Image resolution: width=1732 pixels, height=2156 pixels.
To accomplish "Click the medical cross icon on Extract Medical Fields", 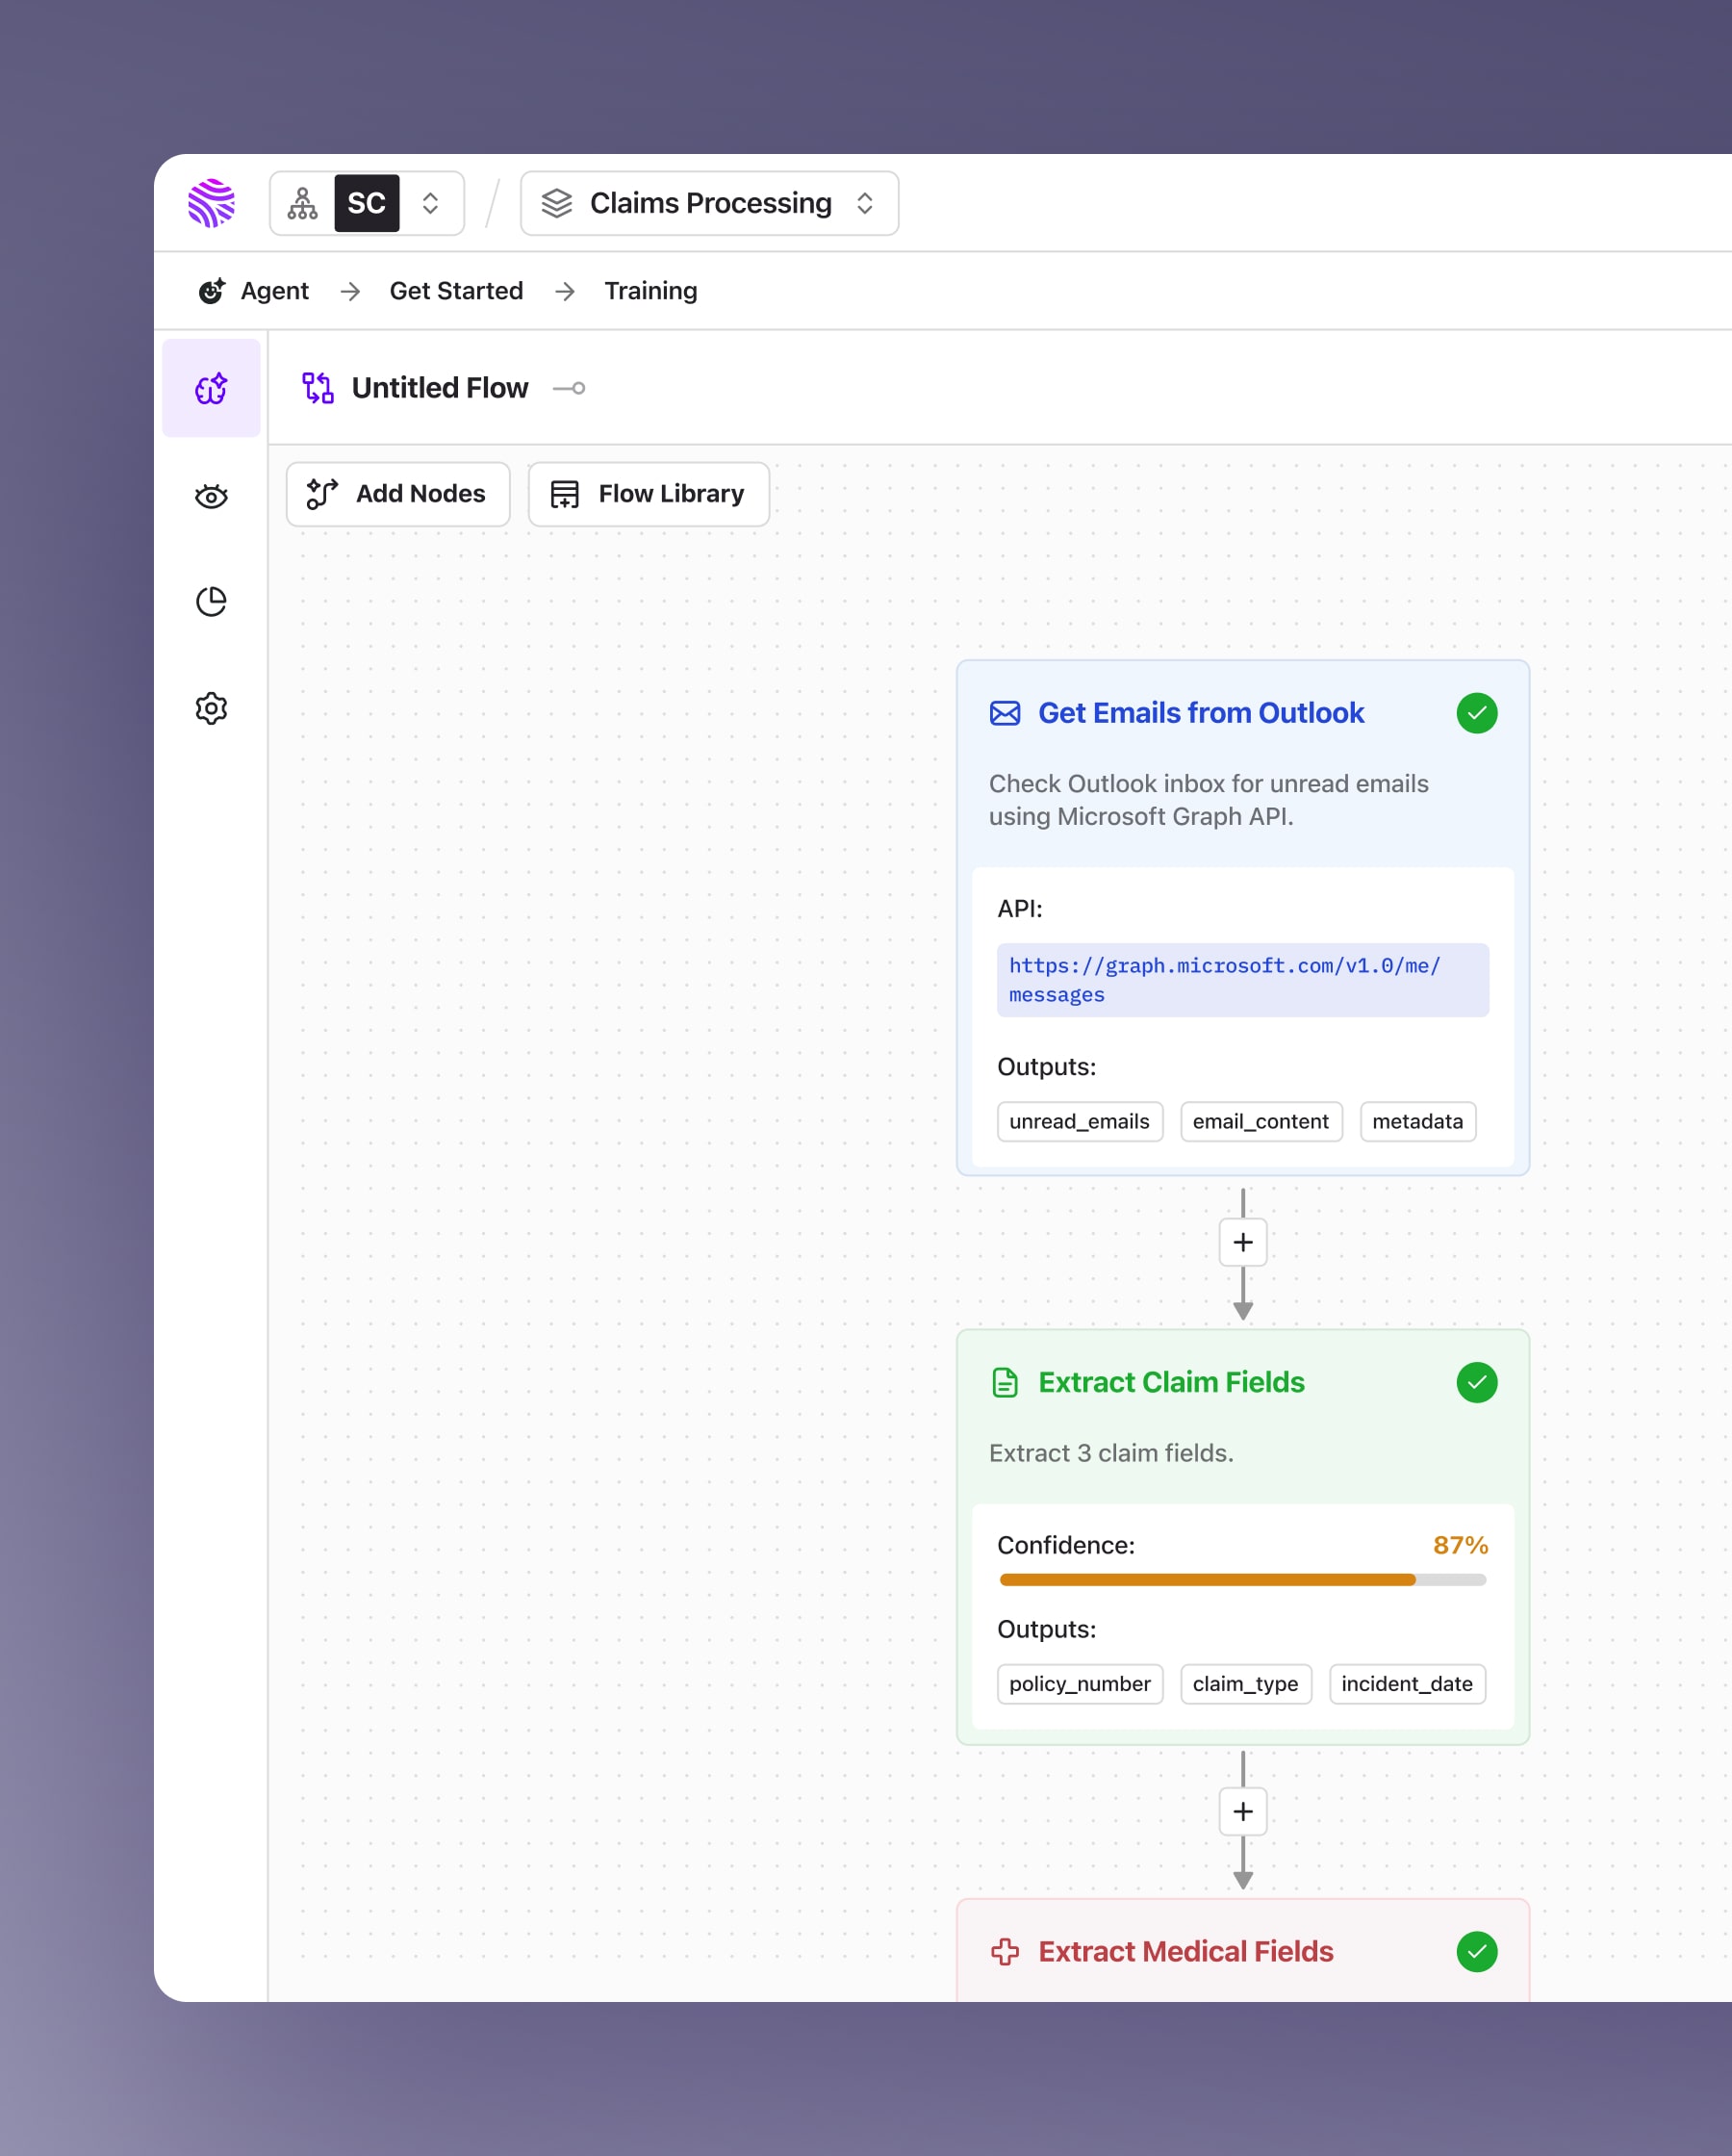I will coord(1005,1951).
